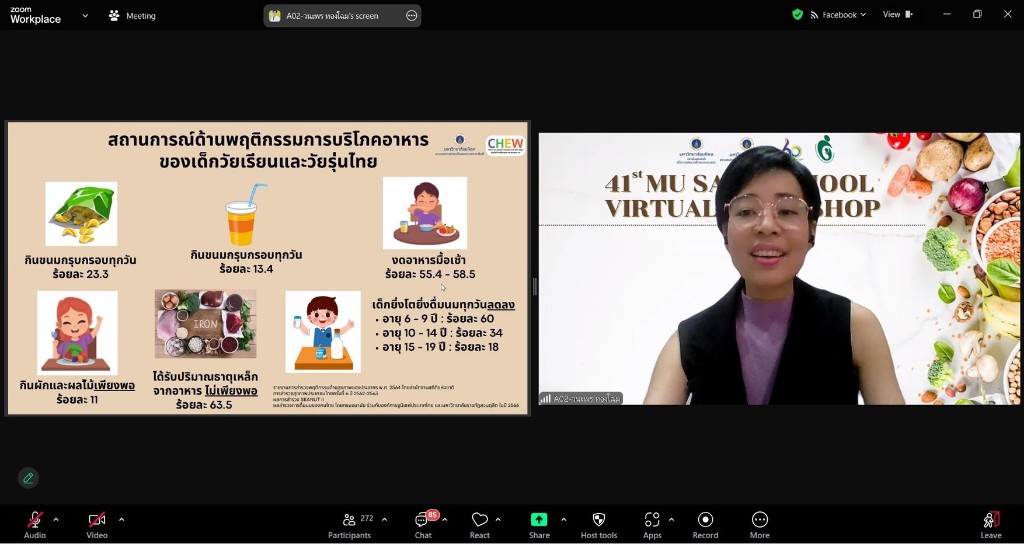The width and height of the screenshot is (1024, 544).
Task: Open the Apps menu
Action: 652,524
